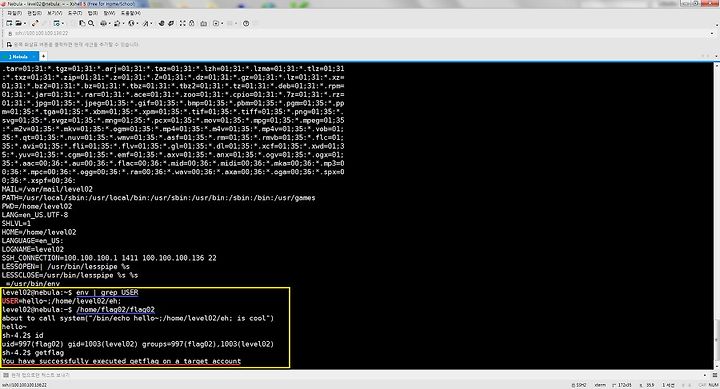Open the Help (도움말) menu
The height and width of the screenshot is (389, 720).
130,13
